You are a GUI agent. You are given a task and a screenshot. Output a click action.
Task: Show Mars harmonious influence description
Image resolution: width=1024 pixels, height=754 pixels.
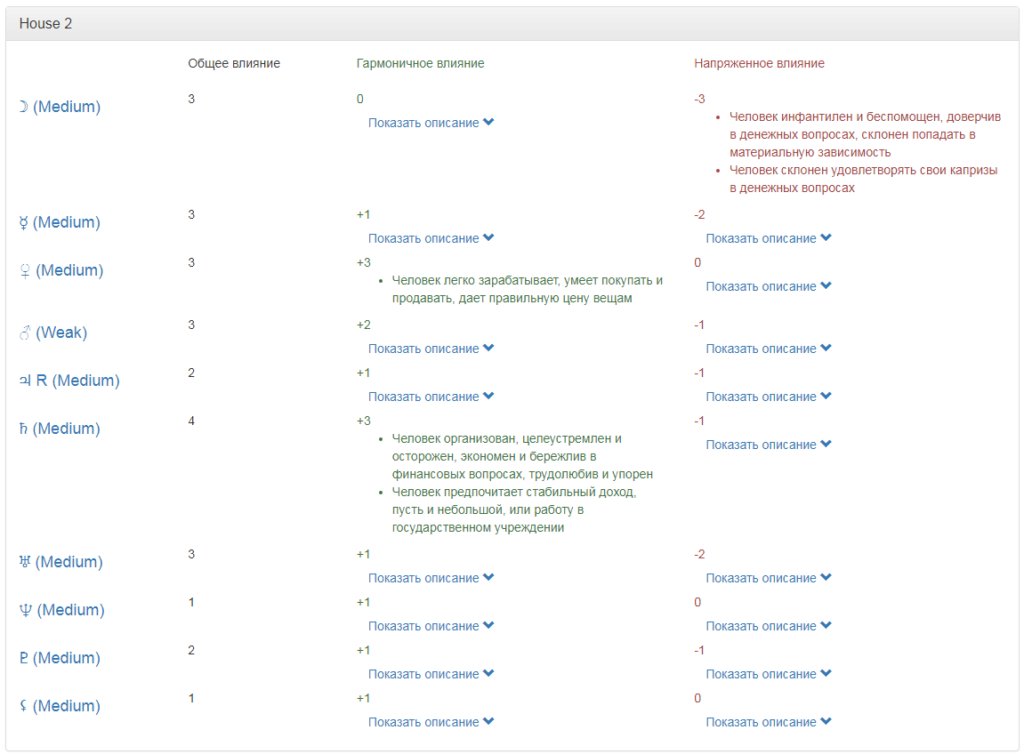point(431,348)
